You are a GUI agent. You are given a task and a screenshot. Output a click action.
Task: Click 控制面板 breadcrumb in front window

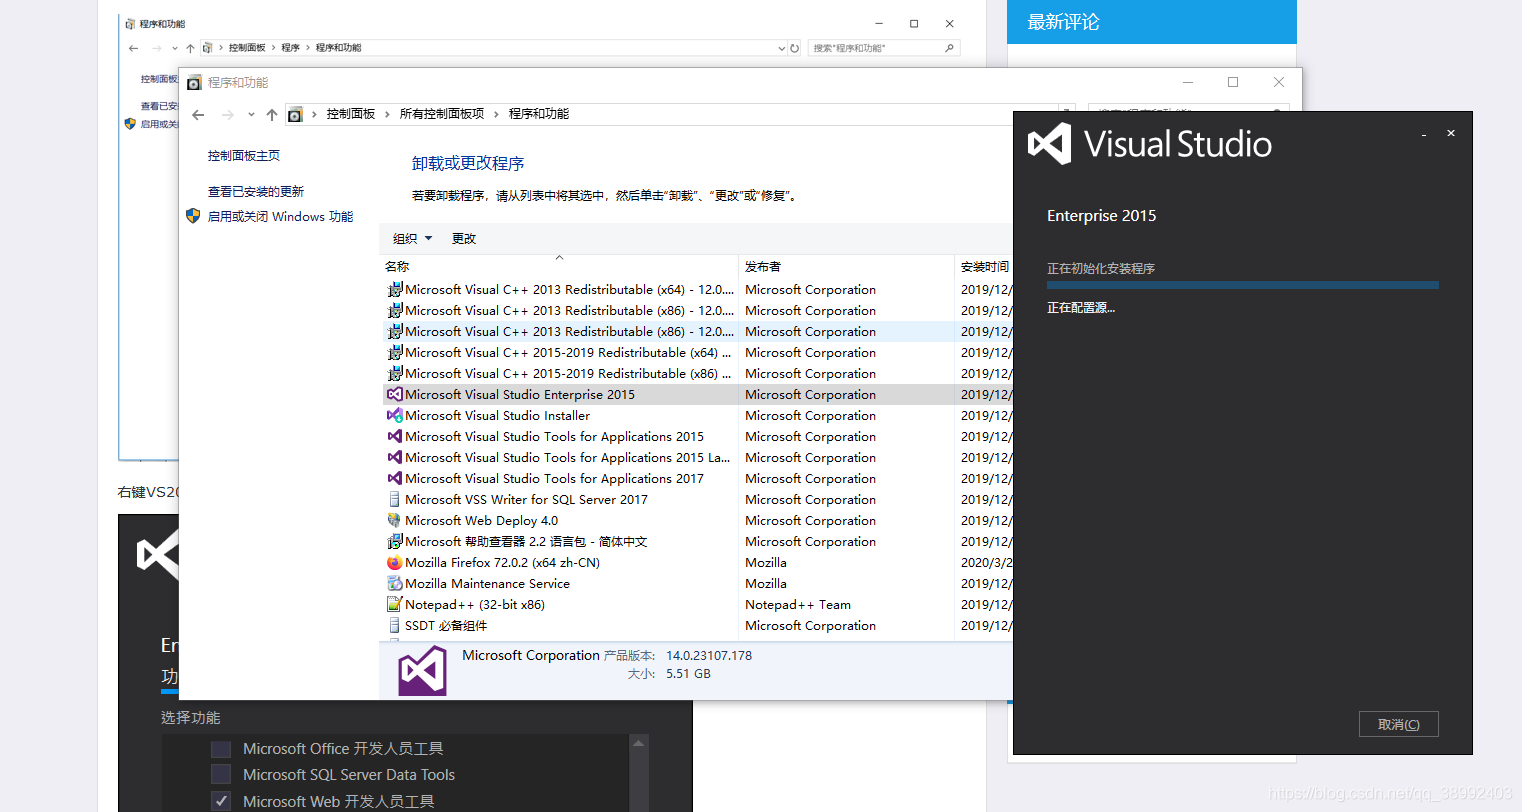pyautogui.click(x=351, y=114)
